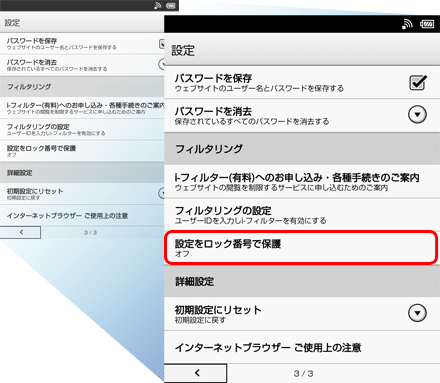This screenshot has height=383, width=440.
Task: Open フィルタリングの設定 item
Action: [x=302, y=215]
